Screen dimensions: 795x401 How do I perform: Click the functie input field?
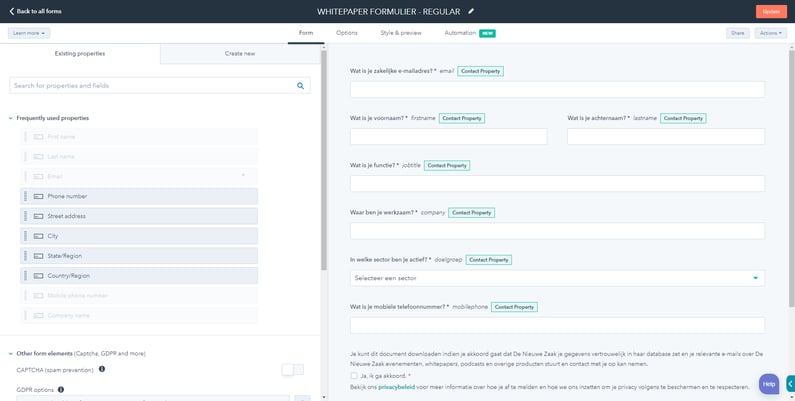557,184
